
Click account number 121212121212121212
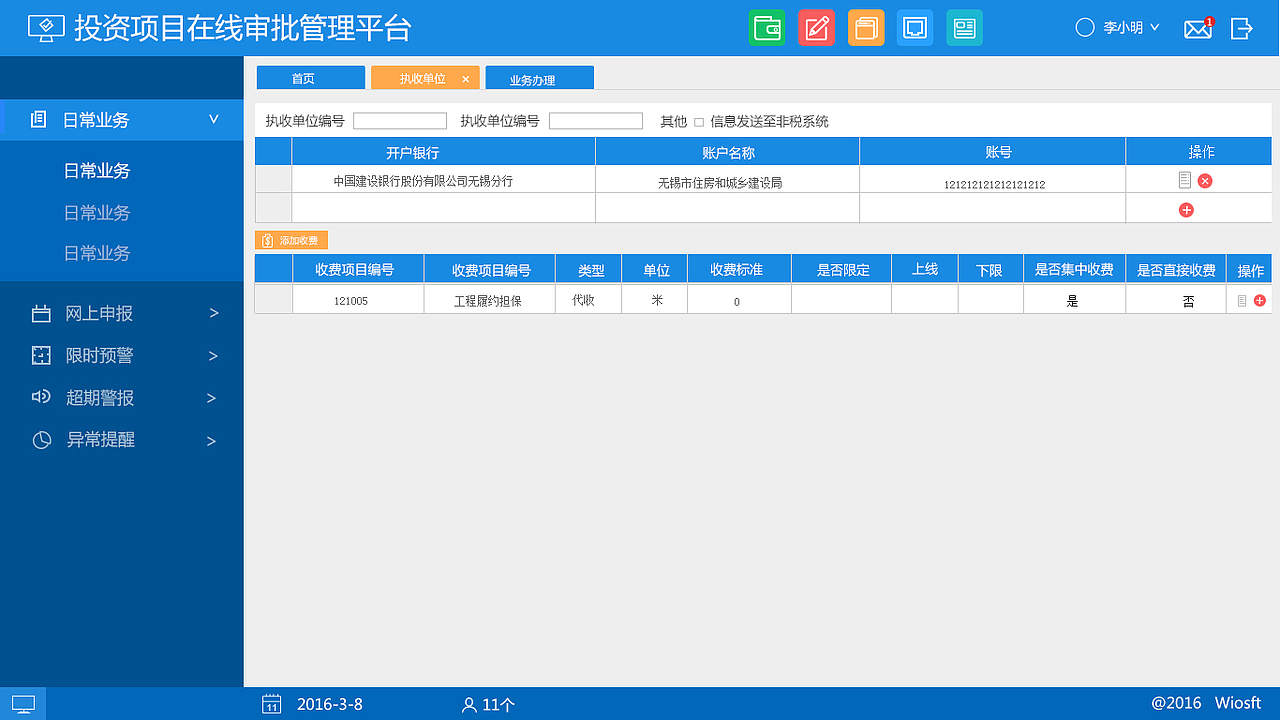click(x=995, y=185)
